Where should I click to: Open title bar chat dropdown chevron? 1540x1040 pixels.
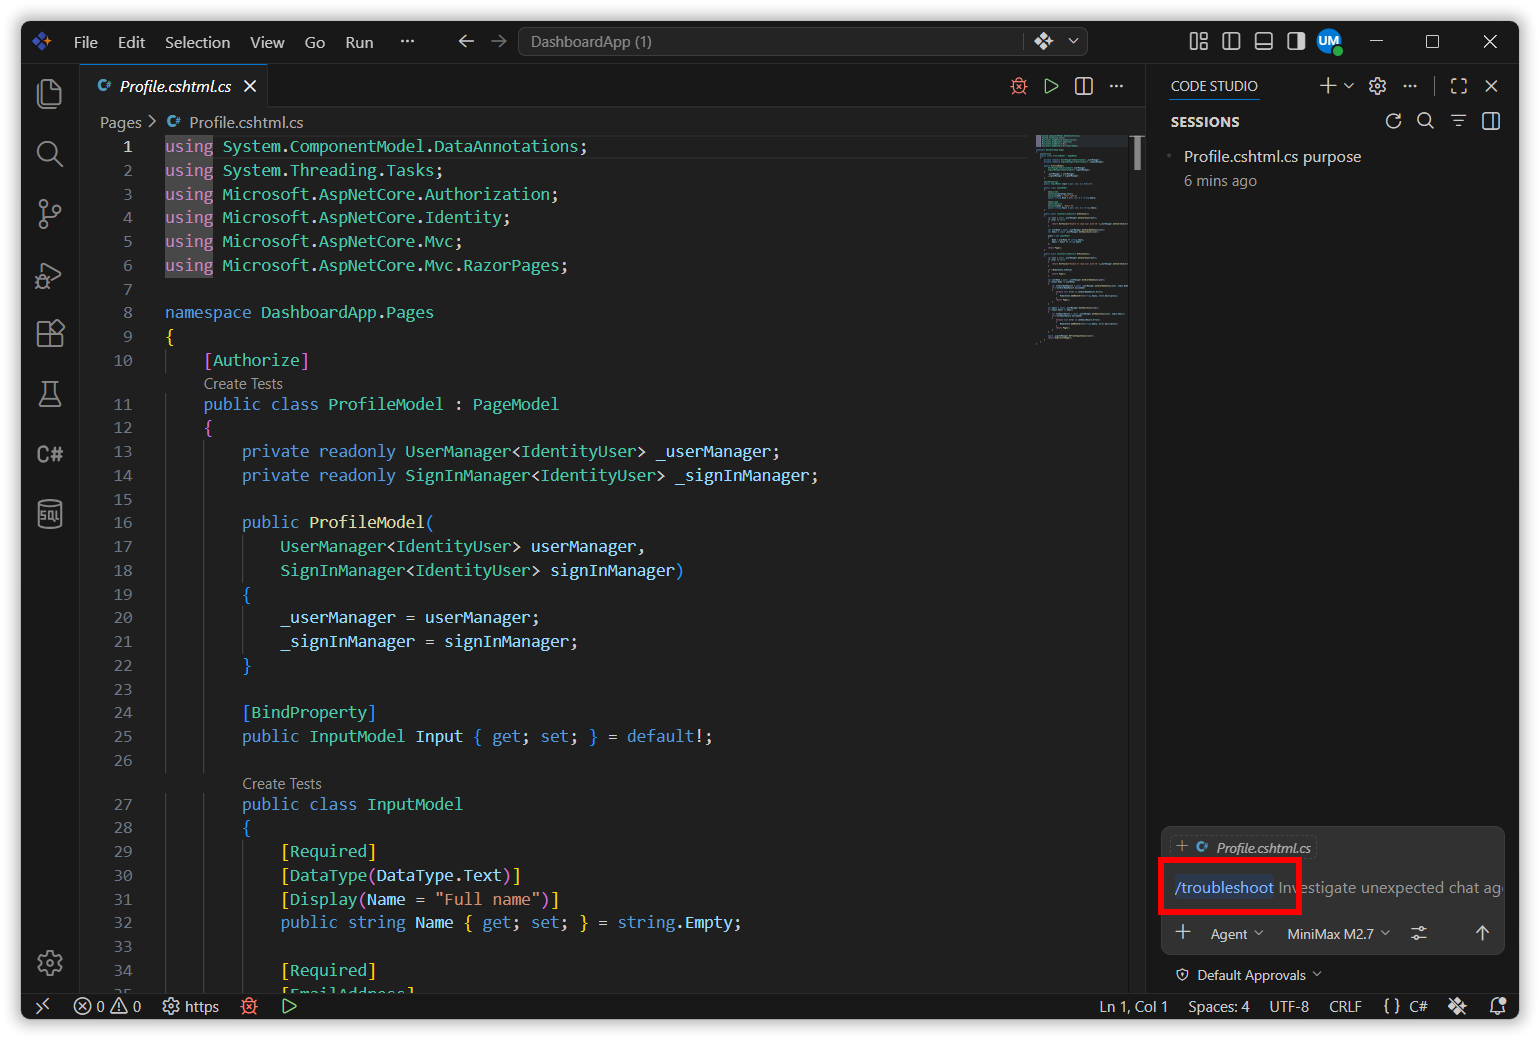point(1073,41)
